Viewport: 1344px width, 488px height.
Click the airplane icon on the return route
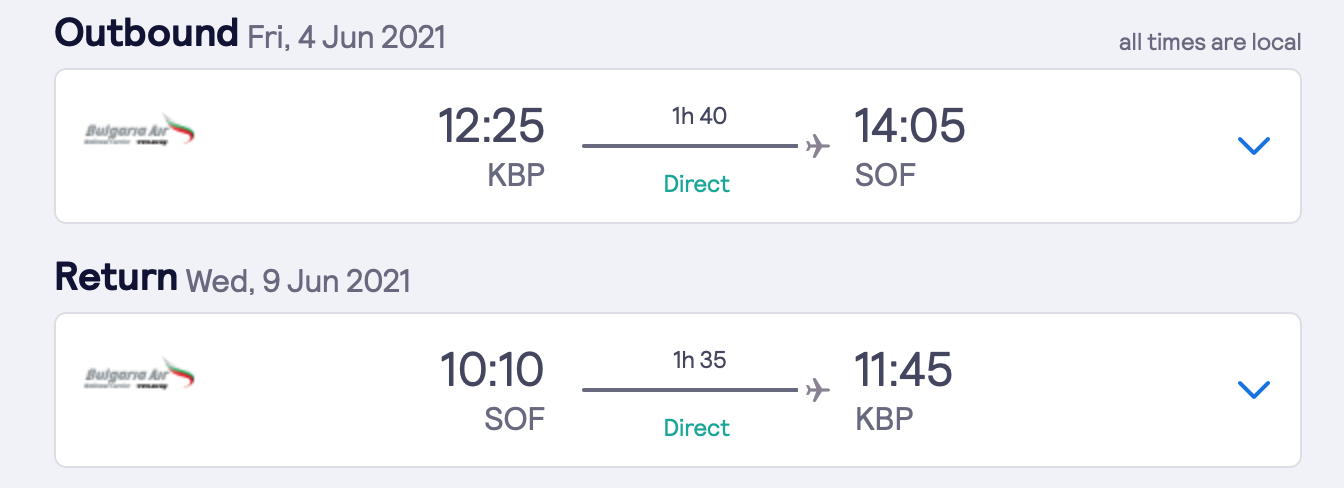tap(817, 389)
